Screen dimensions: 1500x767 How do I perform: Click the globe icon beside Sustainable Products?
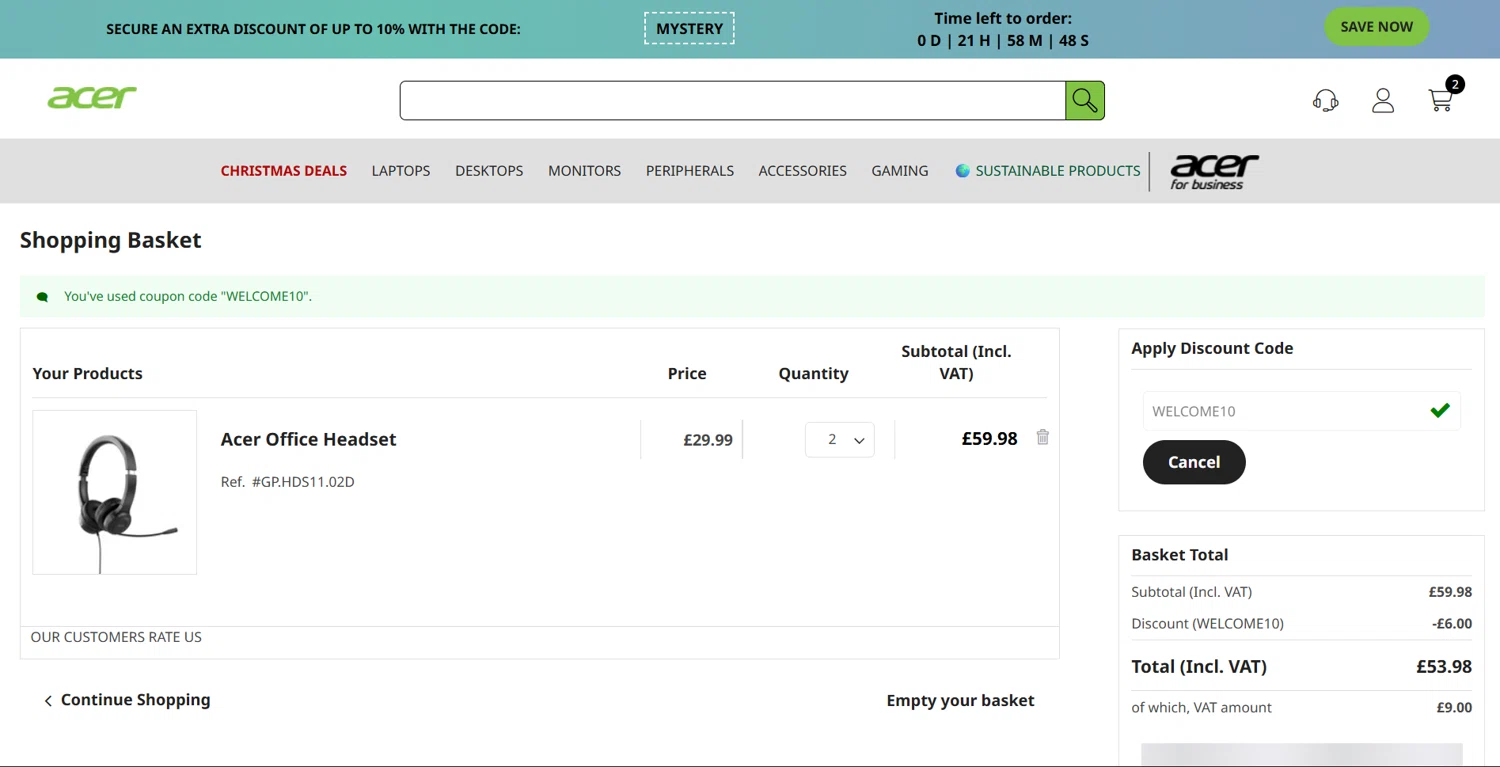pyautogui.click(x=963, y=171)
